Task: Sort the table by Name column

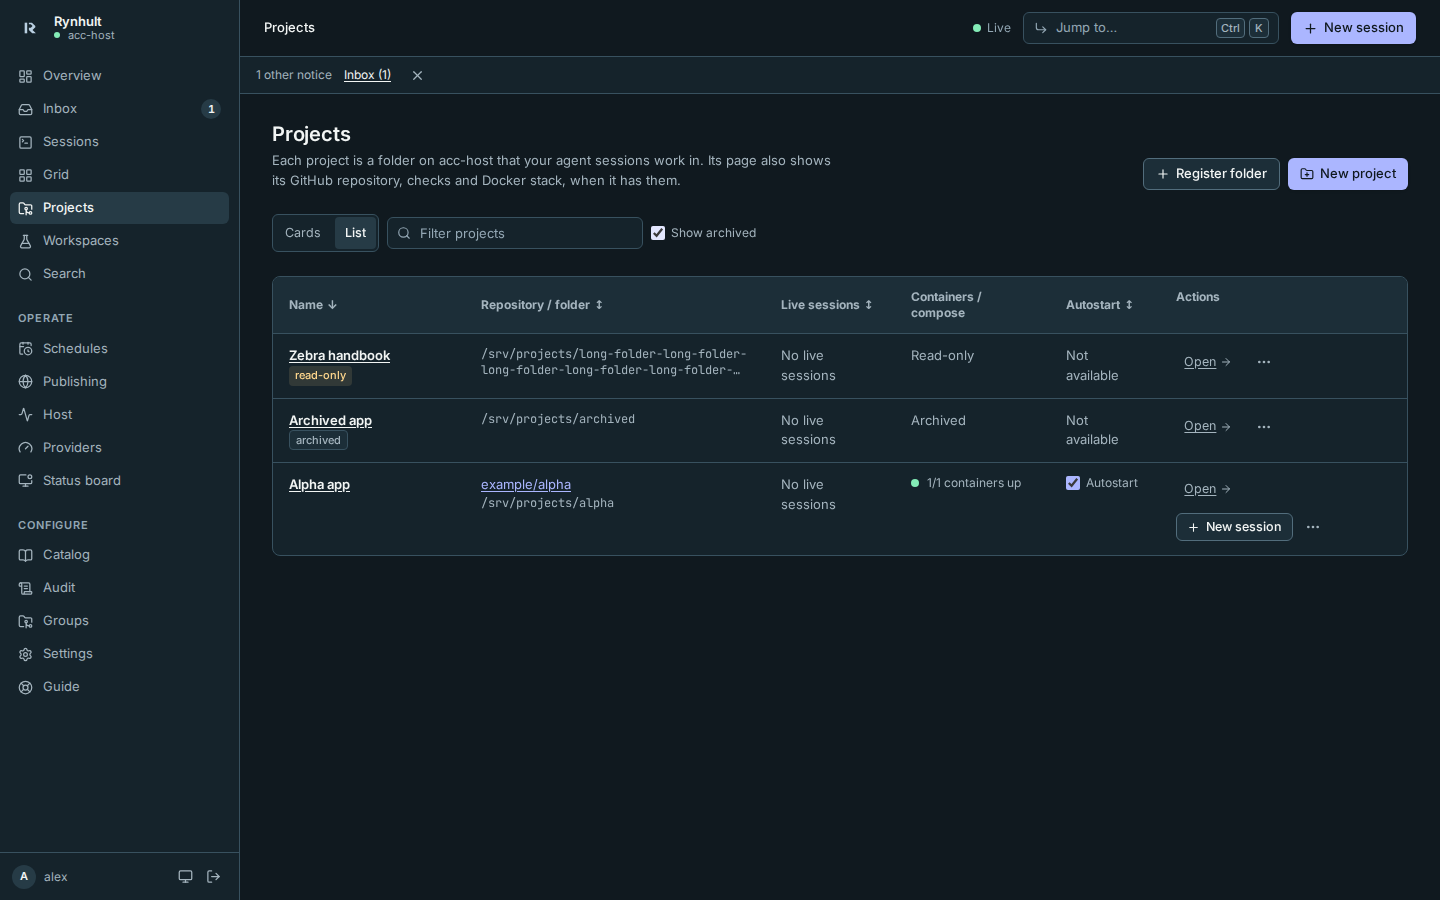Action: 313,305
